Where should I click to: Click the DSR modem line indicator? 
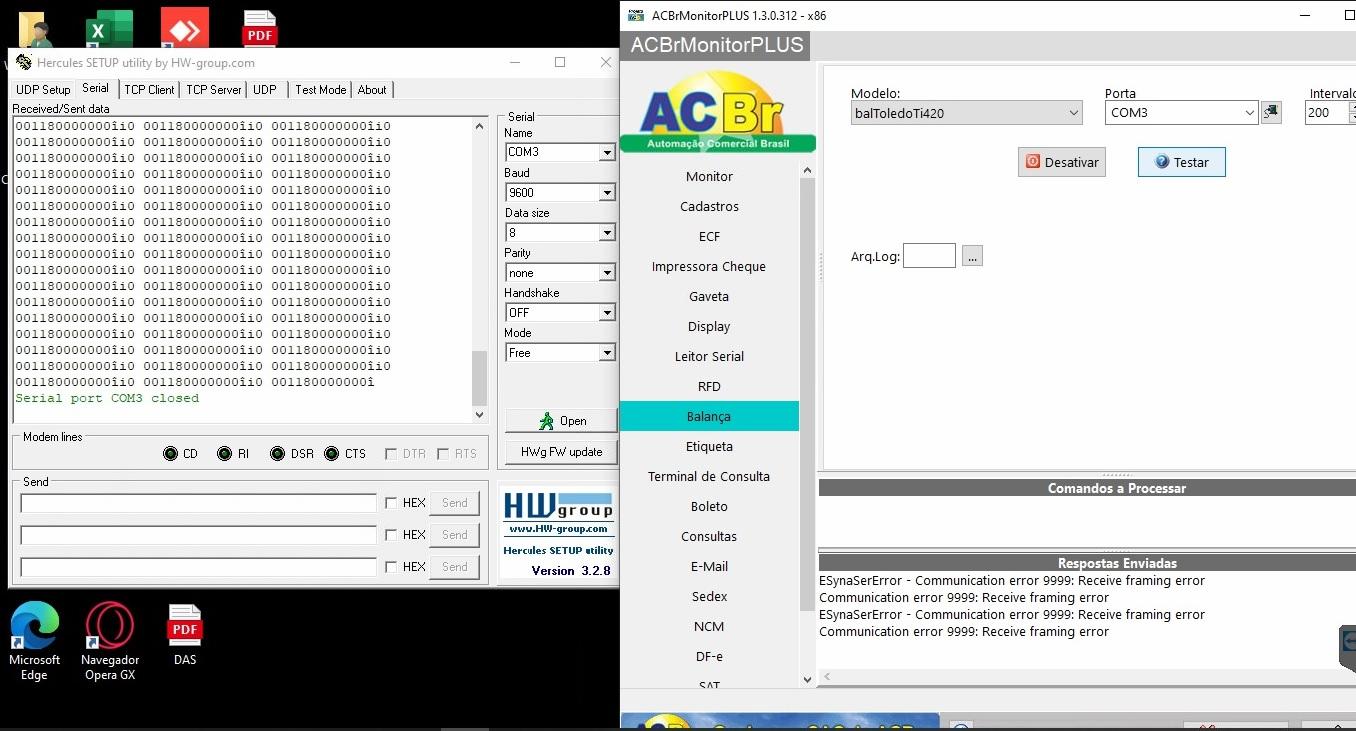coord(278,454)
